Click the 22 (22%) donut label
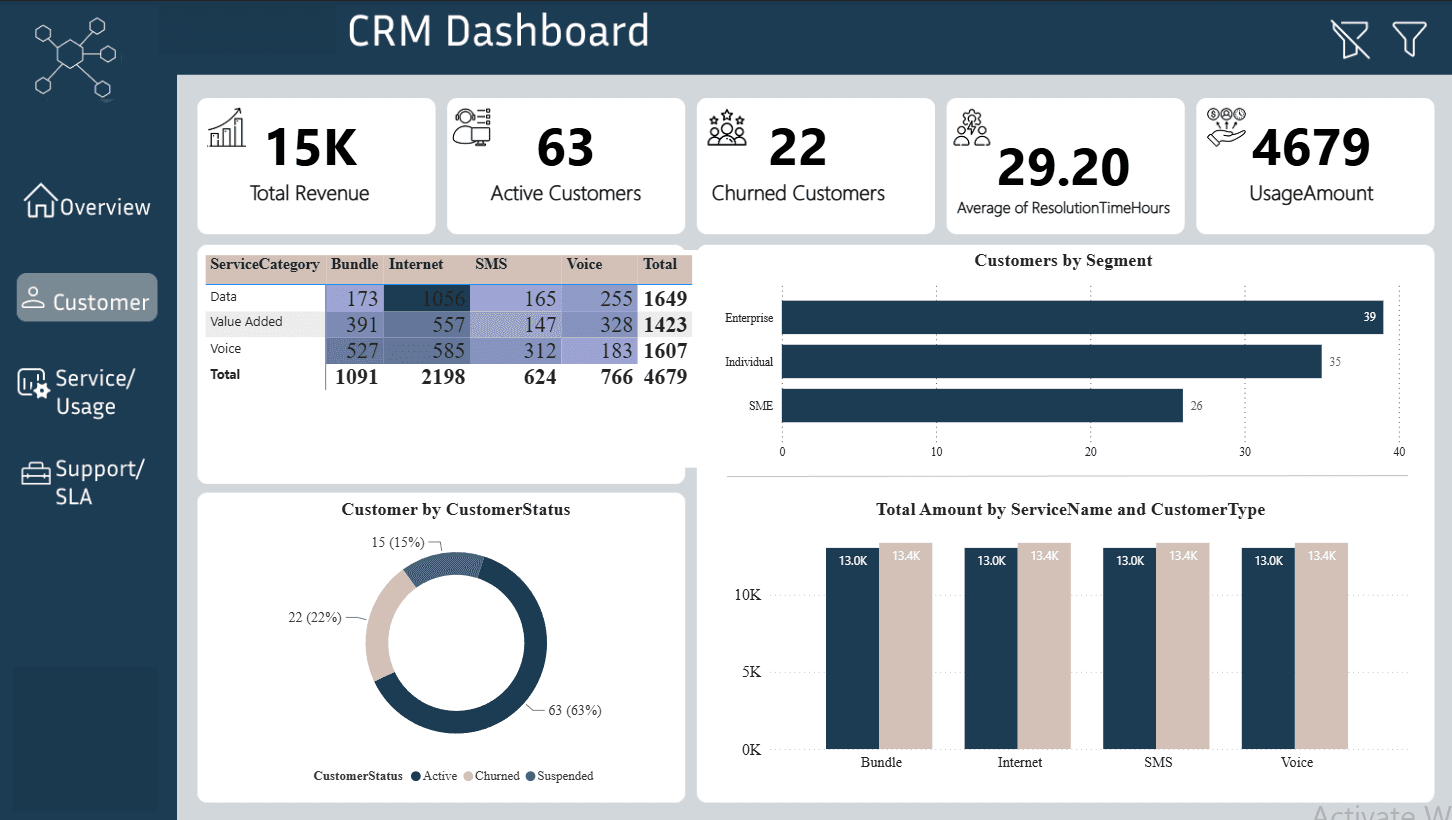 (x=314, y=618)
